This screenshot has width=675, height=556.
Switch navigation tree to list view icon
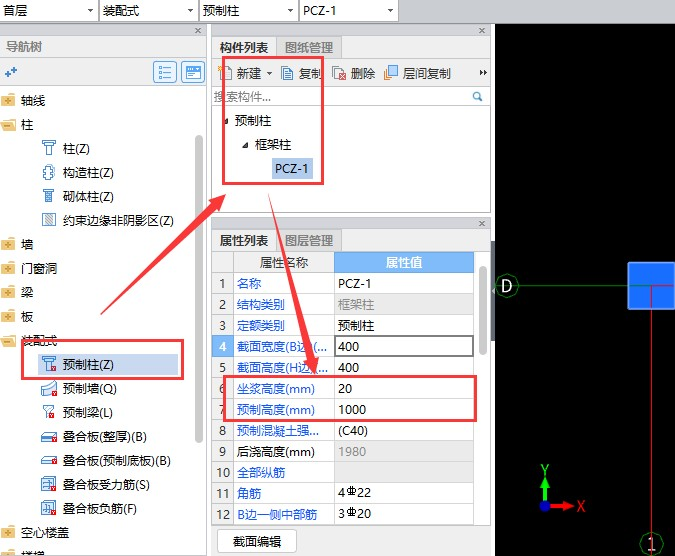click(x=165, y=72)
